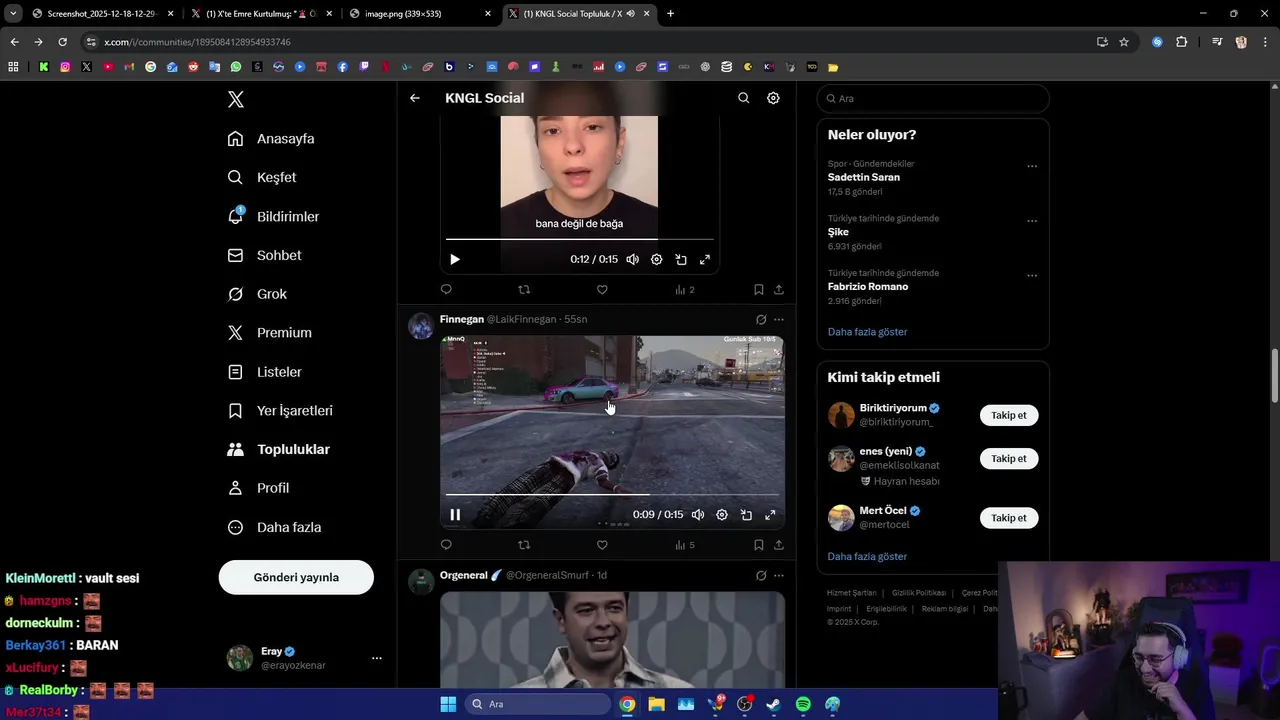Viewport: 1280px width, 720px height.
Task: Open more options for Sadettin Saran trend
Action: (x=1032, y=166)
